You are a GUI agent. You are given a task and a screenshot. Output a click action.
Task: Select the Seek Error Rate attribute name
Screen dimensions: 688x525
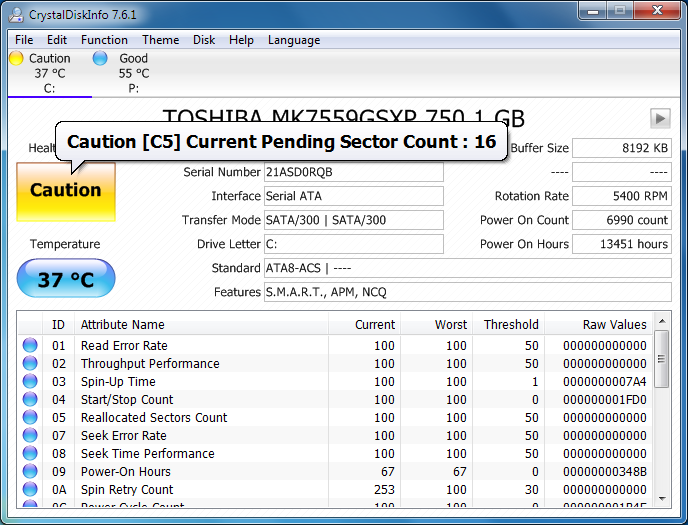pyautogui.click(x=124, y=436)
